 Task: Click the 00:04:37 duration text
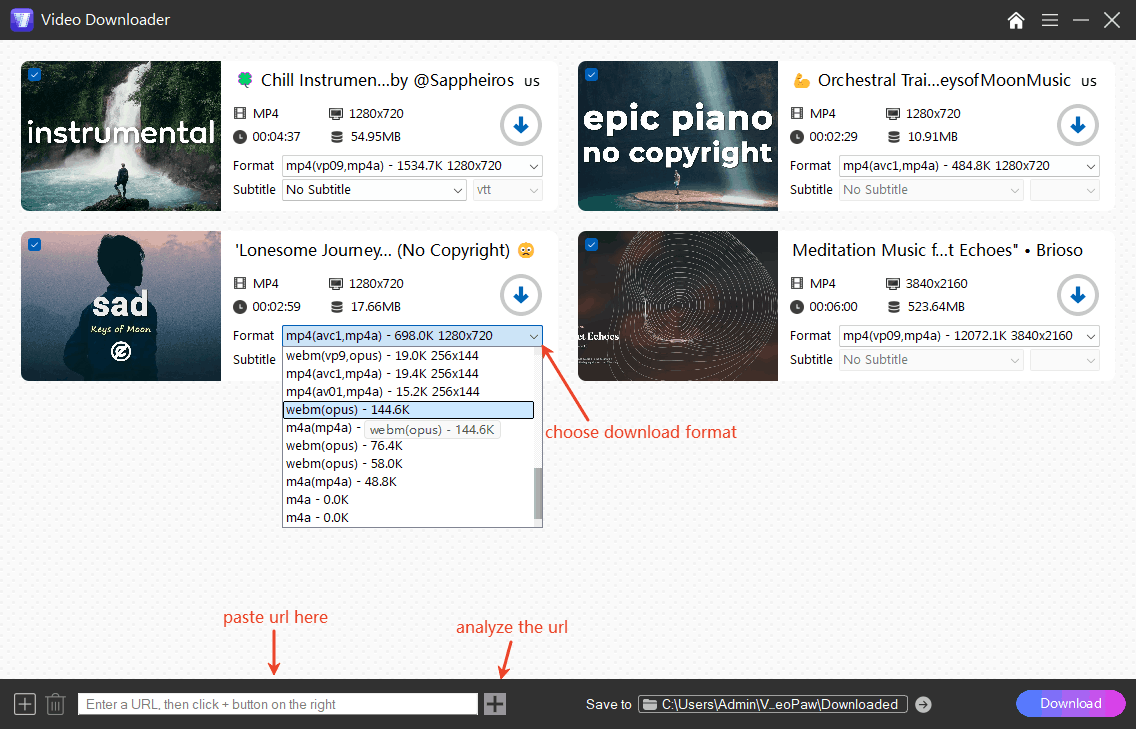tap(276, 137)
